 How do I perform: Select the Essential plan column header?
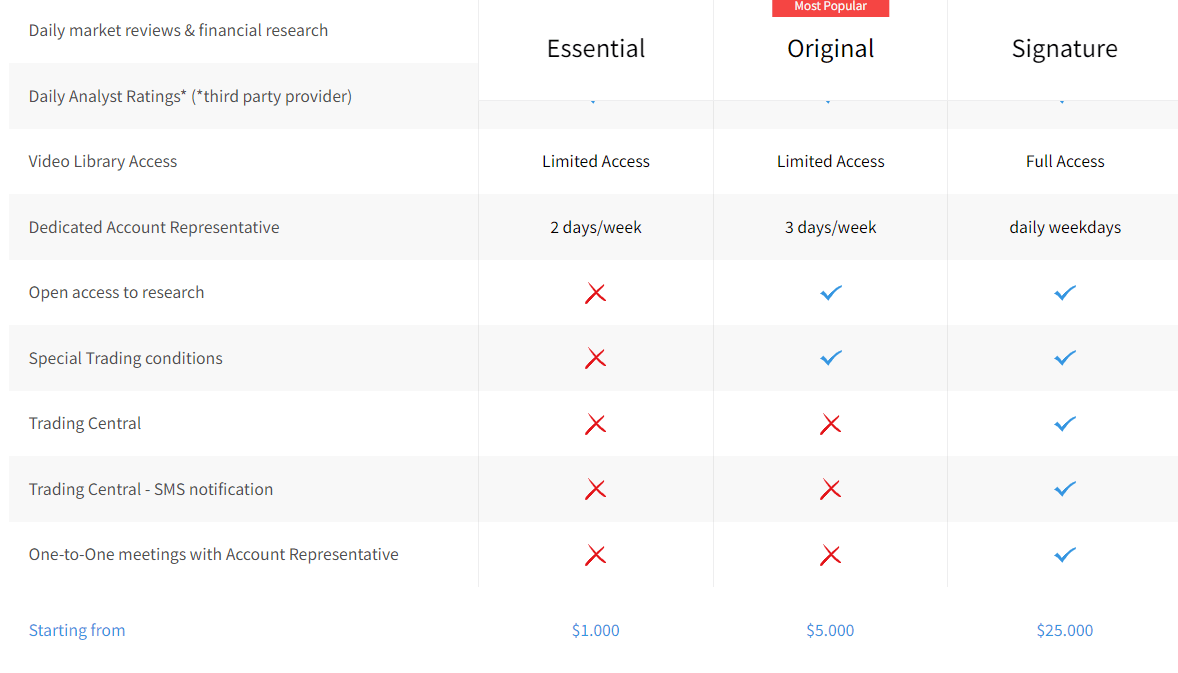tap(596, 49)
